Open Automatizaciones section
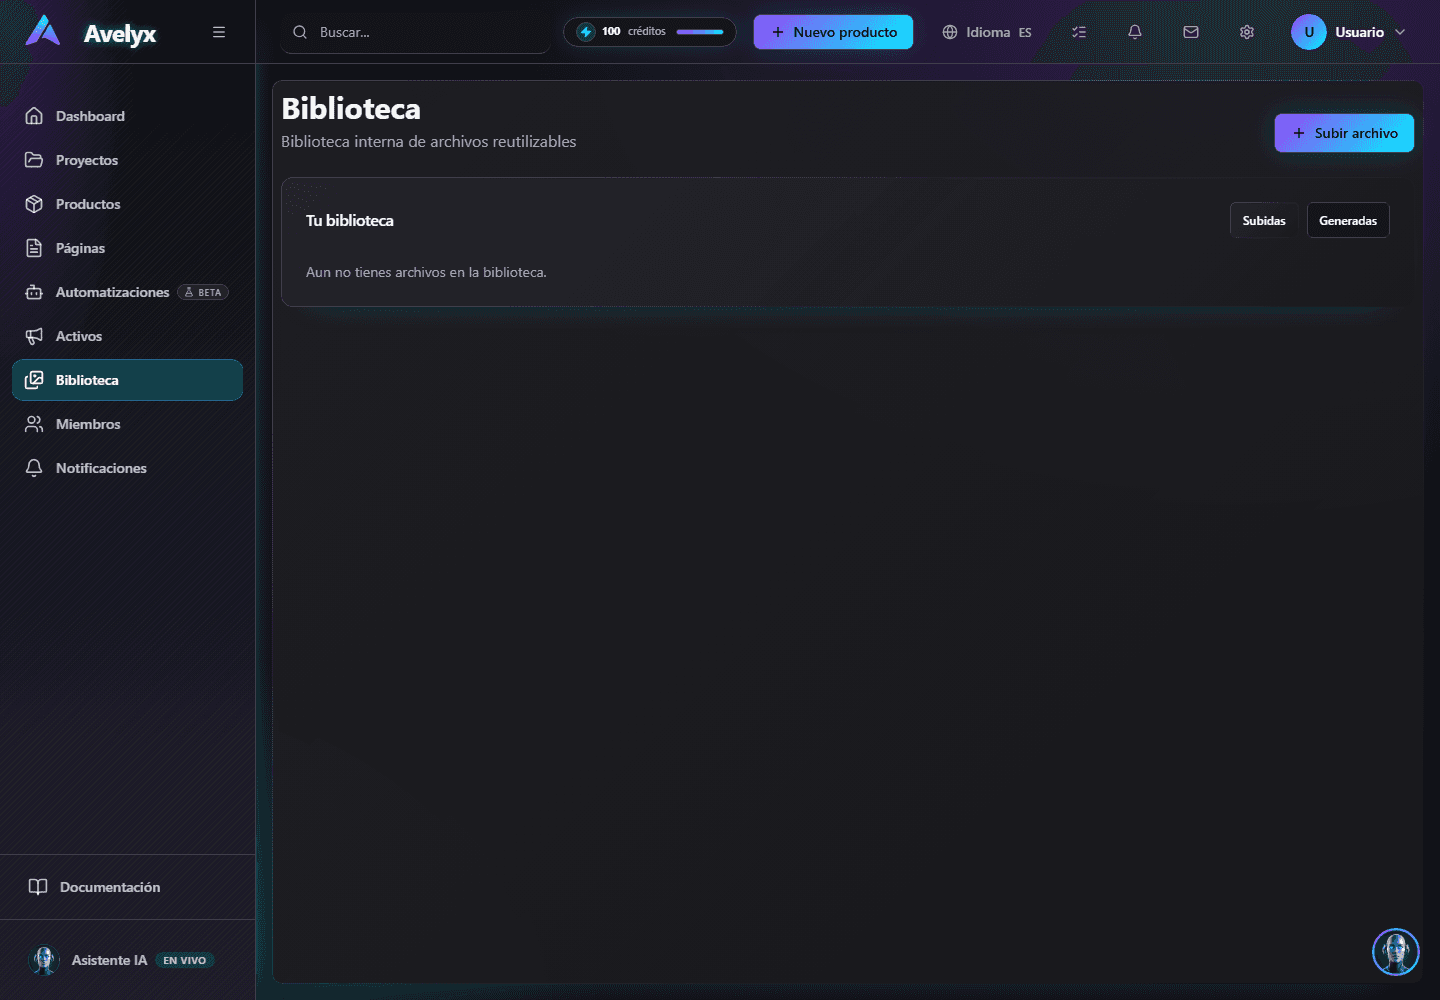 coord(127,292)
